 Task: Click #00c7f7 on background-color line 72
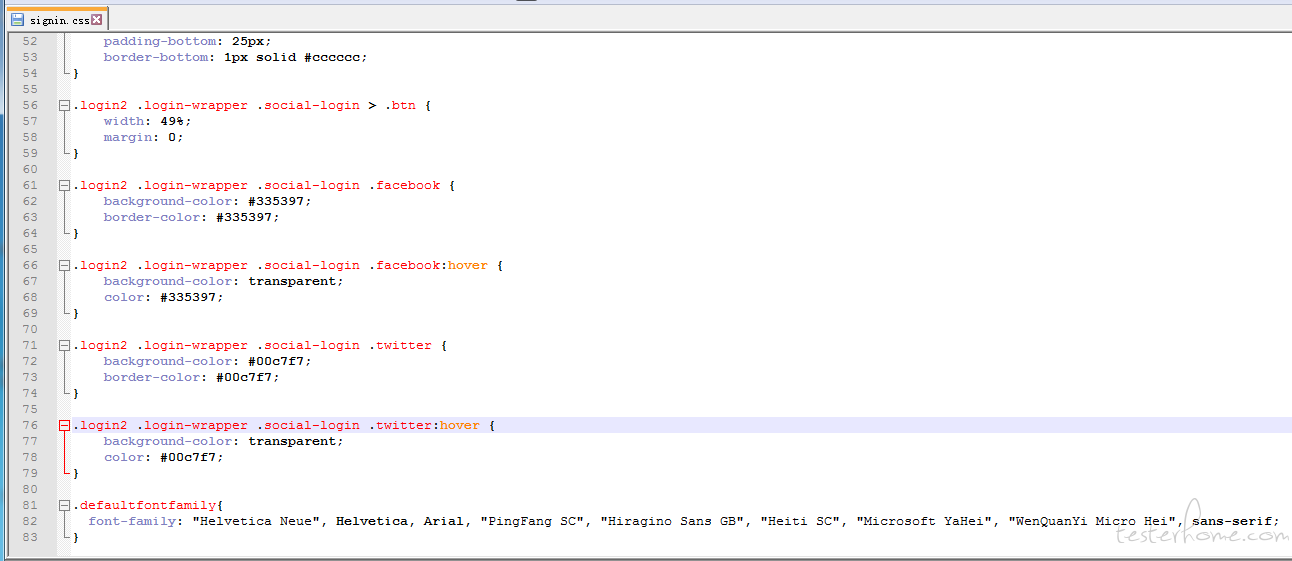[276, 361]
